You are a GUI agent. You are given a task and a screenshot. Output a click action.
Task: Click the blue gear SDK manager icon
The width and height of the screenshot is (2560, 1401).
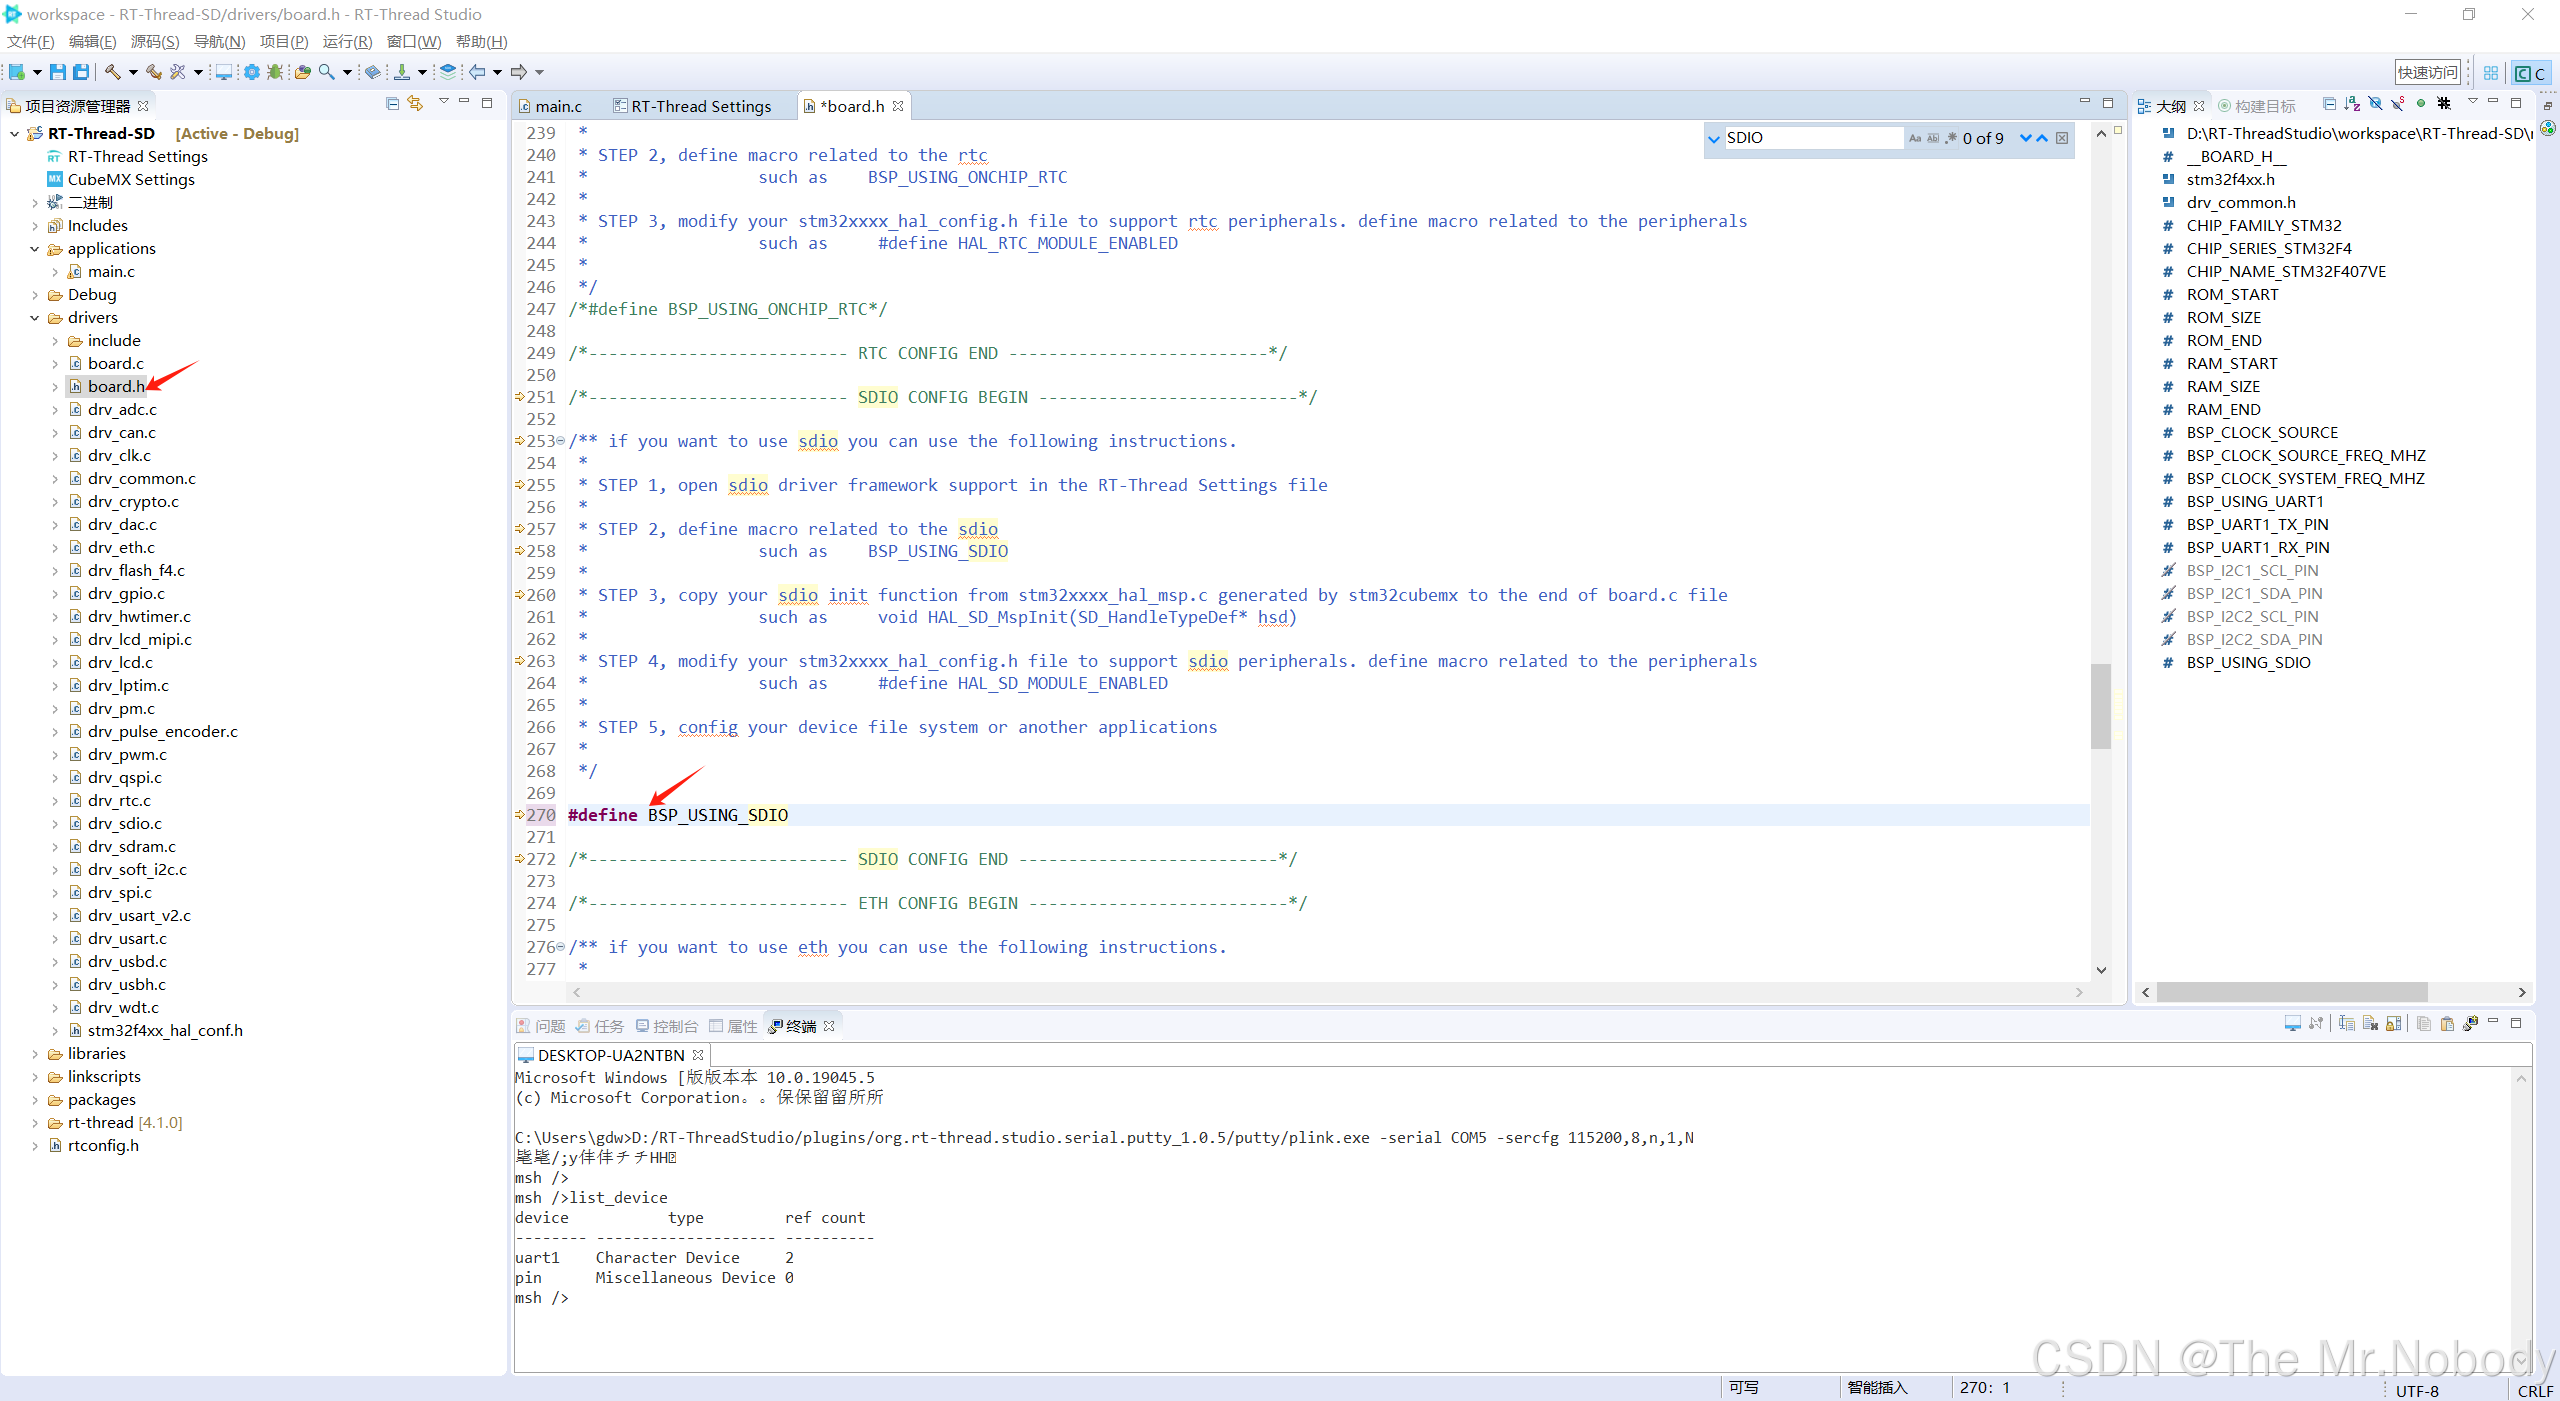(251, 72)
